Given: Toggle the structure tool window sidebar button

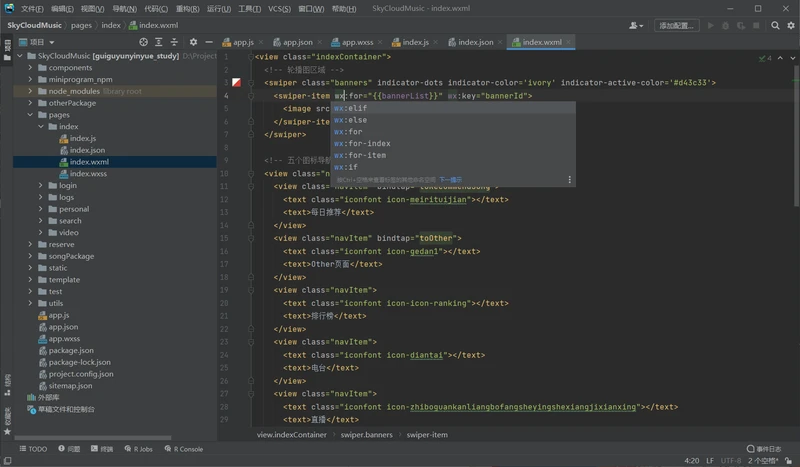Looking at the screenshot, I should [7, 384].
